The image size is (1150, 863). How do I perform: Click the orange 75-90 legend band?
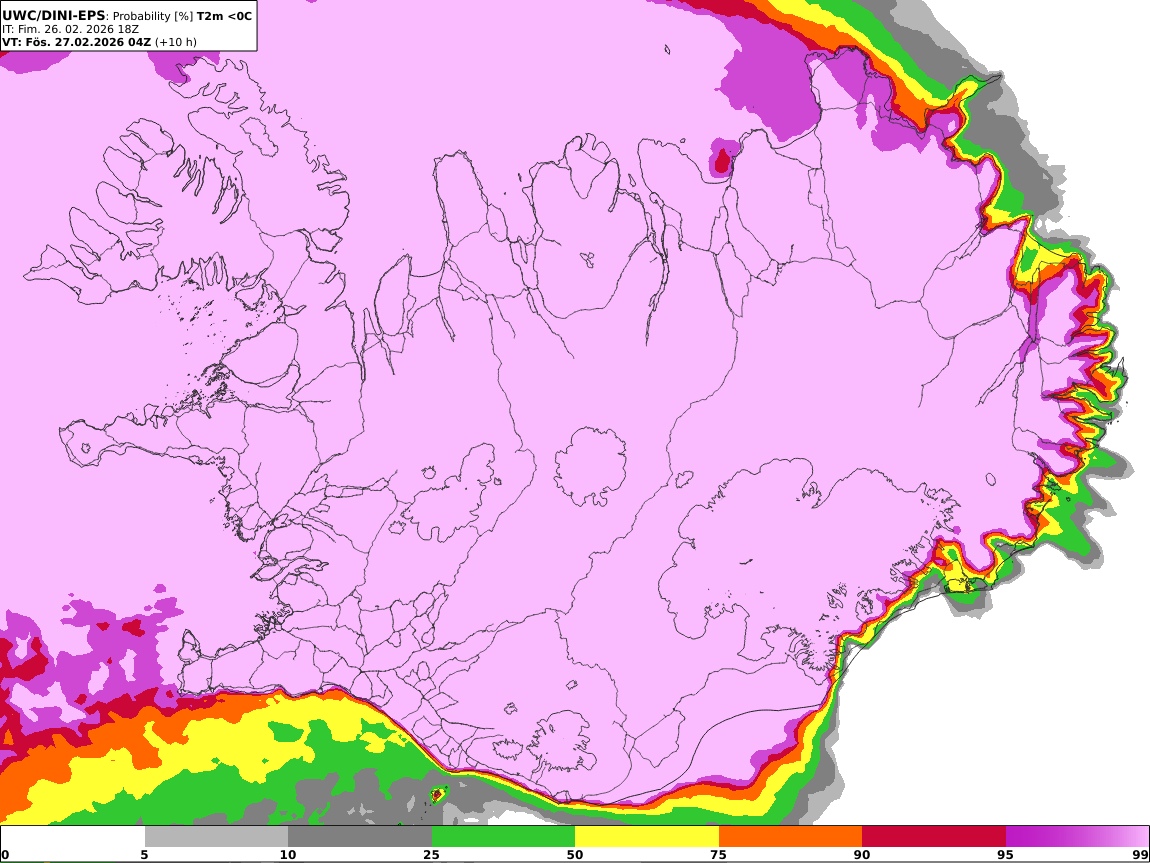[x=790, y=836]
